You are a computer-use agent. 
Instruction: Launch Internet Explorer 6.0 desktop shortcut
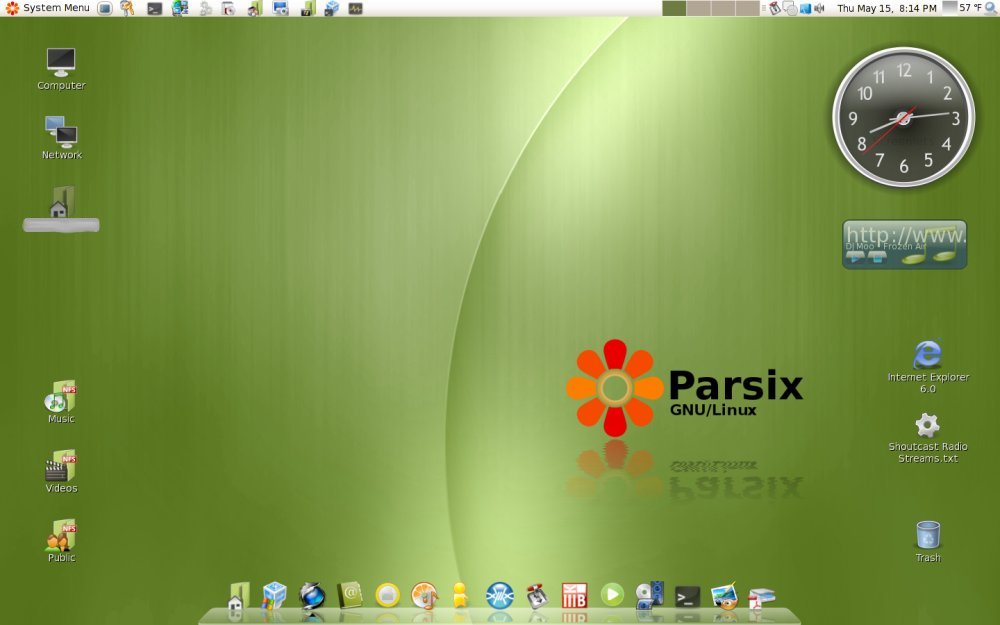click(x=928, y=366)
